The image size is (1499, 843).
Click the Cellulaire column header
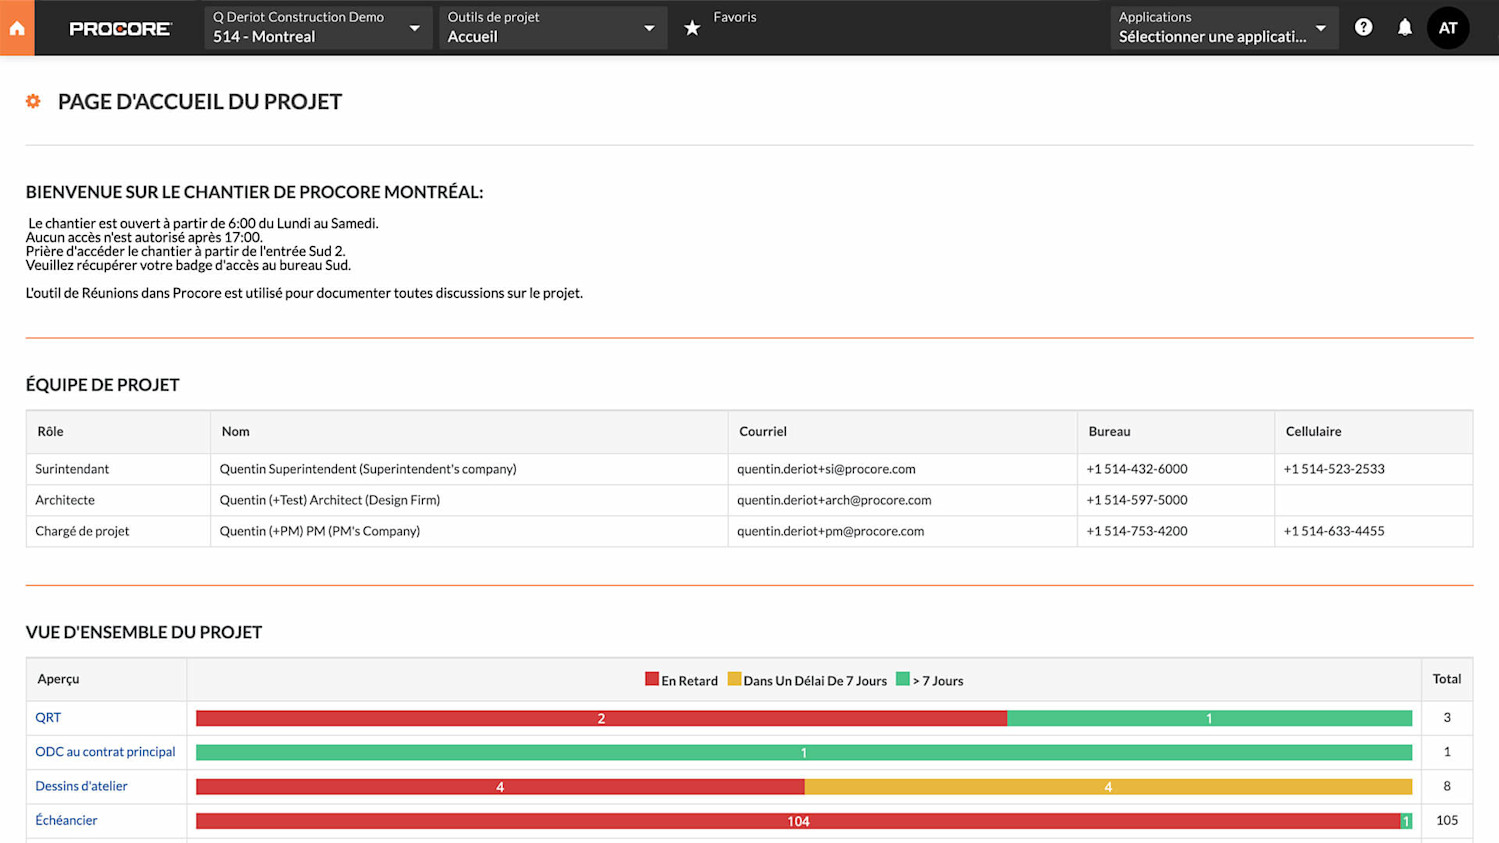[x=1374, y=432]
